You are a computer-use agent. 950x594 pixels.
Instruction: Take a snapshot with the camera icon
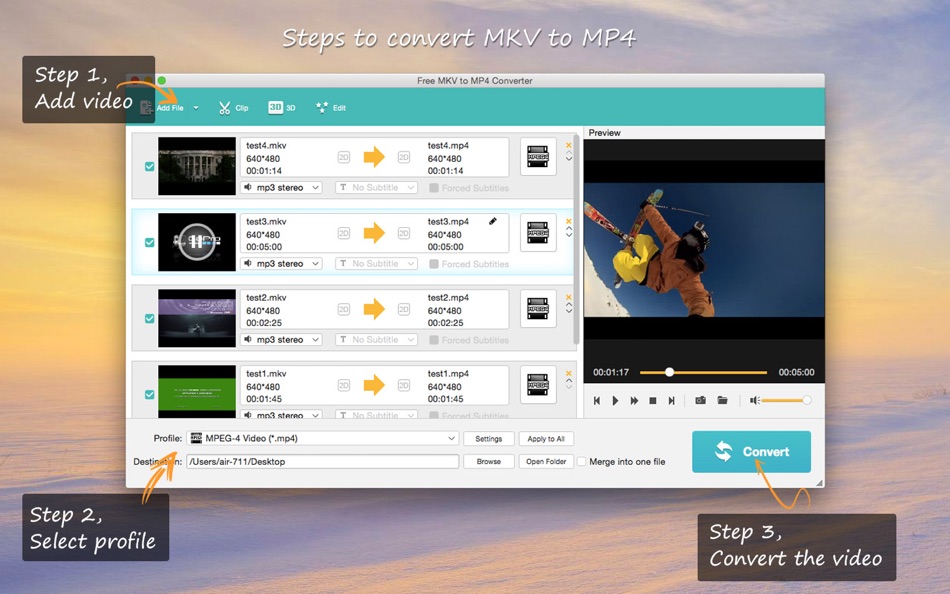[x=700, y=400]
